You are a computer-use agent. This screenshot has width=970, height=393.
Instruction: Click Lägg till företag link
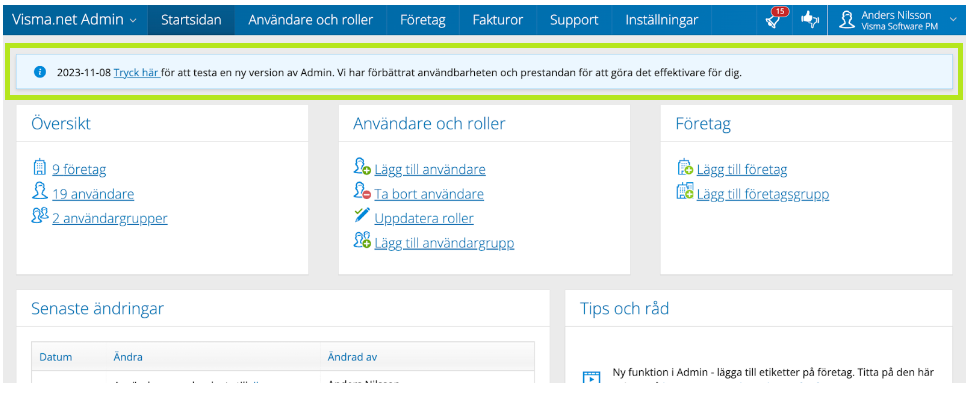coord(742,170)
